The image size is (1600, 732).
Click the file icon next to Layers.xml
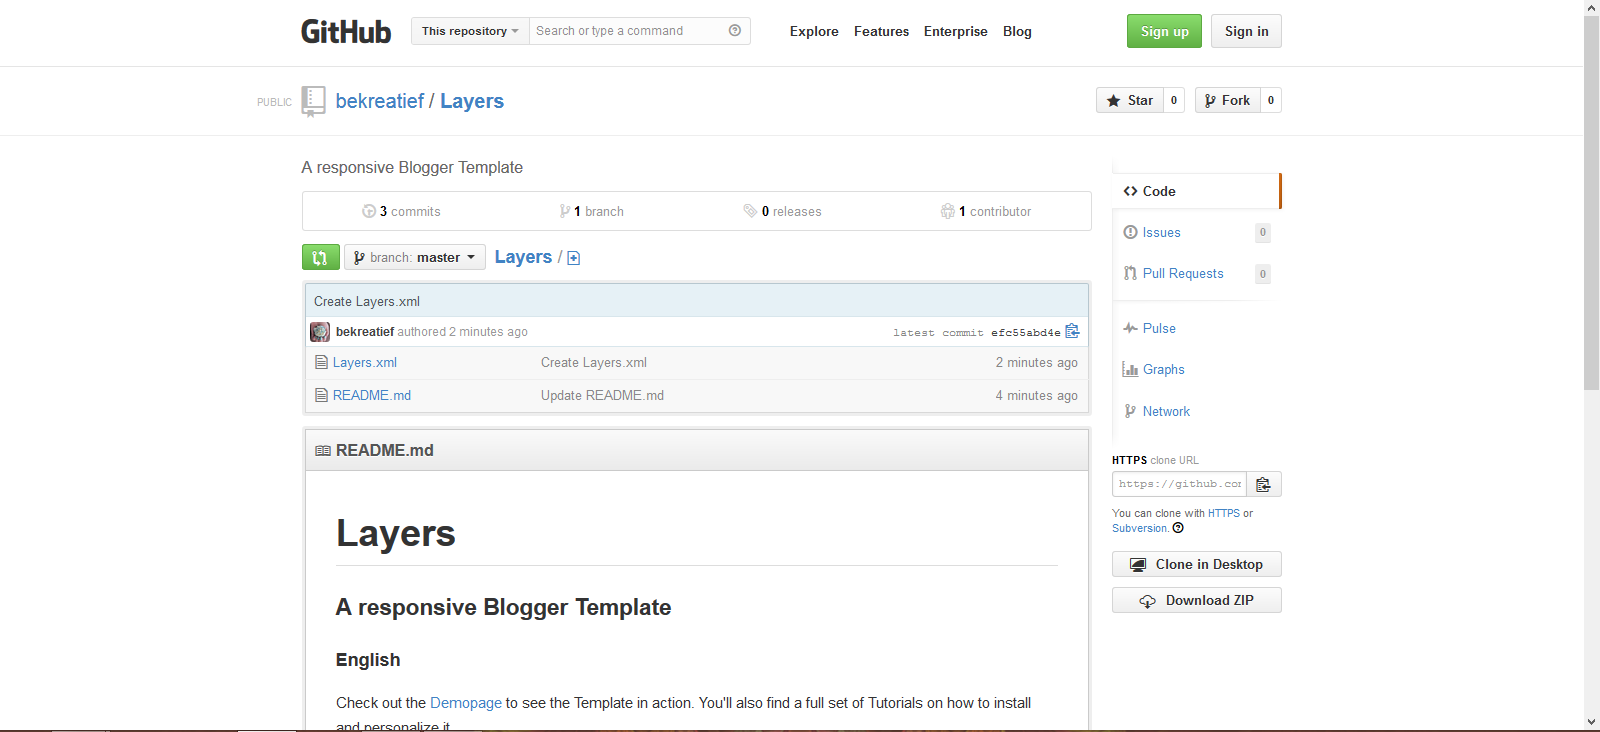click(x=321, y=363)
